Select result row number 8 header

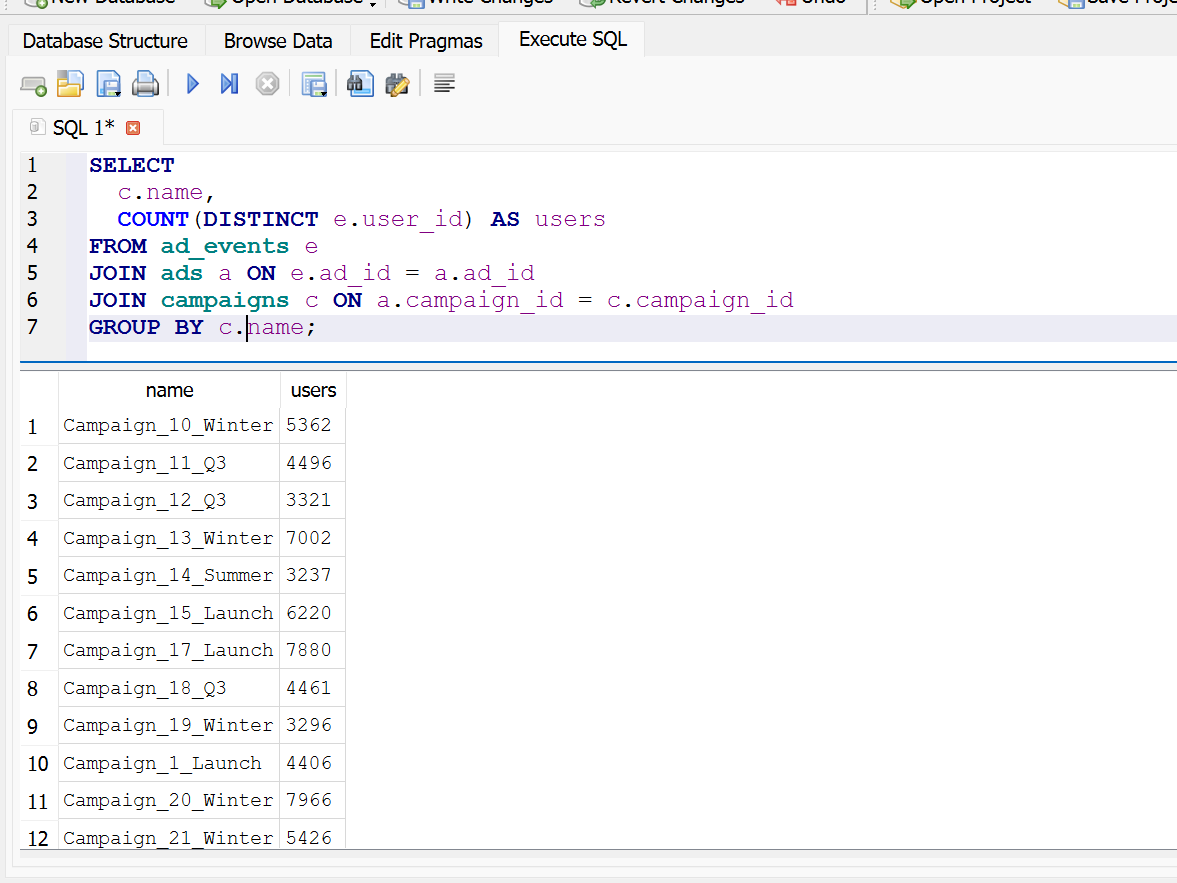[34, 689]
